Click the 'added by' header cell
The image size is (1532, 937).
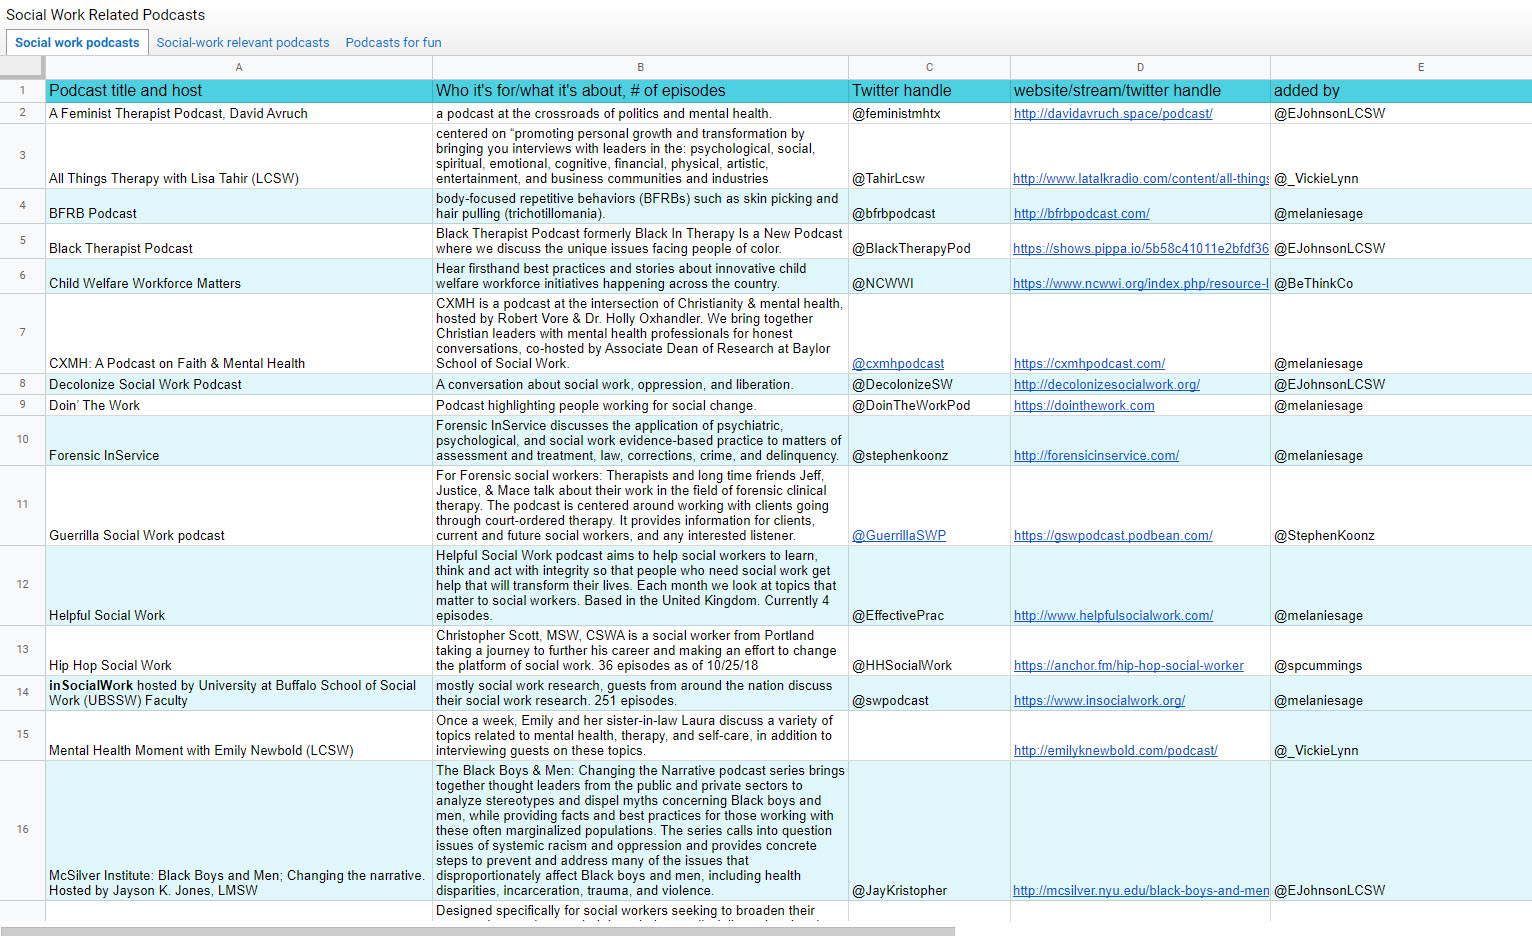click(x=1401, y=91)
